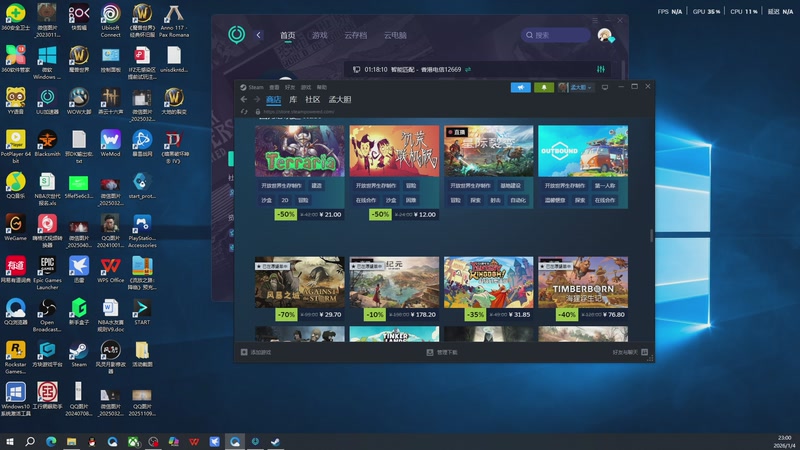This screenshot has width=800, height=450.
Task: Select 云电脑 tab in UU window
Action: click(395, 35)
